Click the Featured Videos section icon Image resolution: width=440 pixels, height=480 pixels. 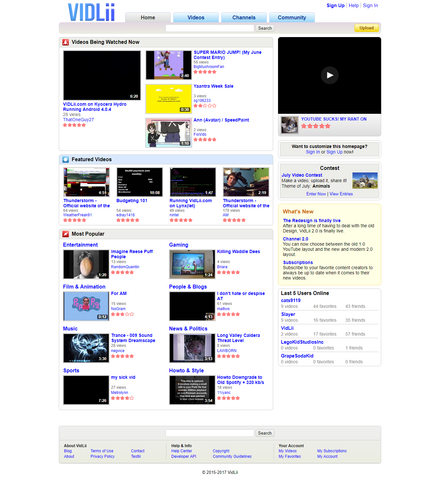tap(66, 160)
